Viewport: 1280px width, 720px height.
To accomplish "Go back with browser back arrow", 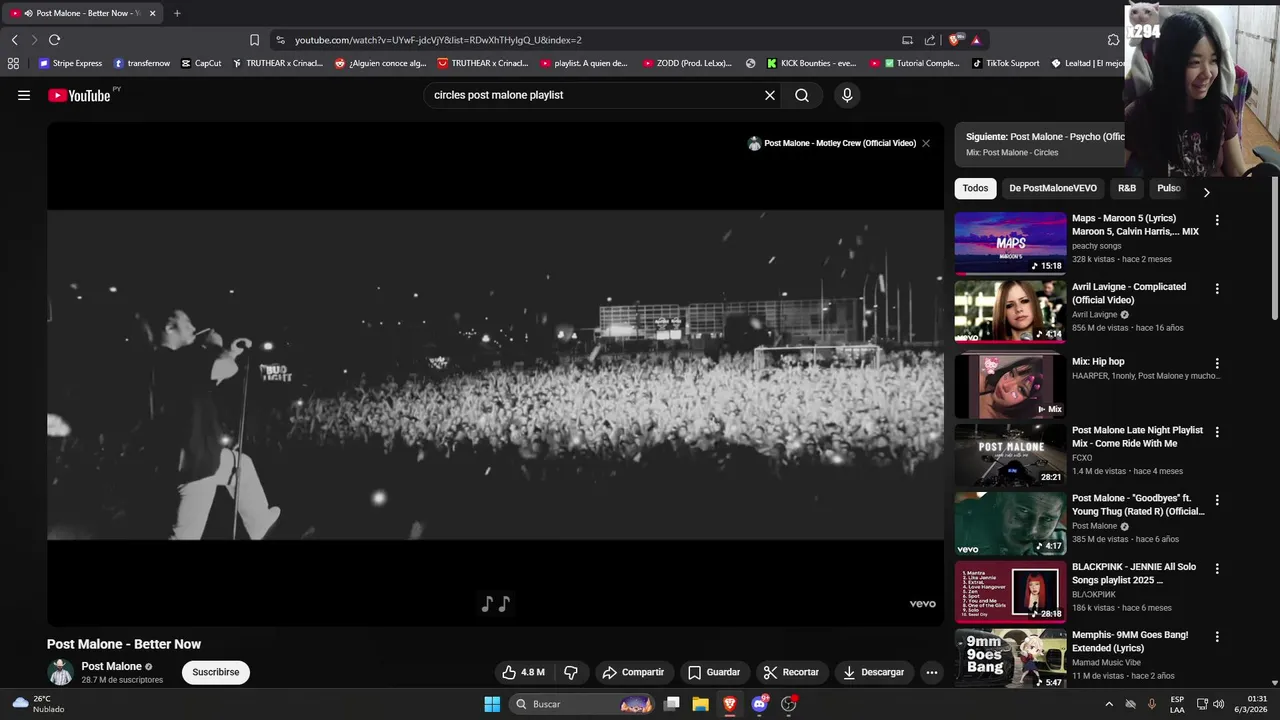I will click(x=14, y=40).
